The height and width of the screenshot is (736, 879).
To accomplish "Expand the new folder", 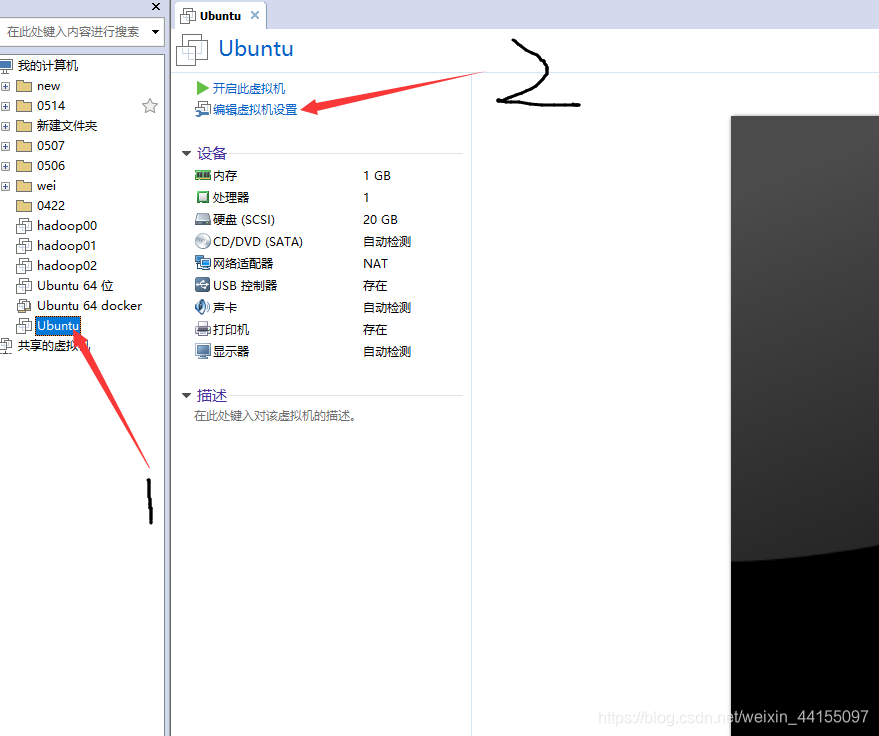I will click(6, 86).
